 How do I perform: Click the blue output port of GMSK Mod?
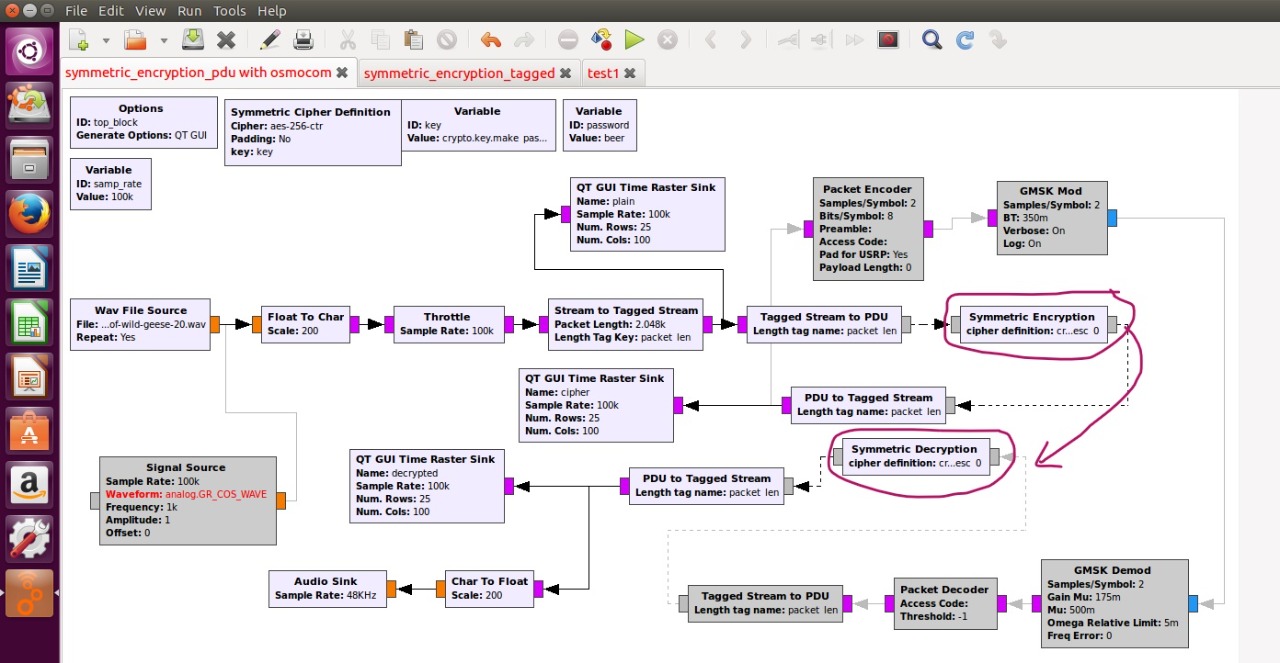click(x=1112, y=218)
